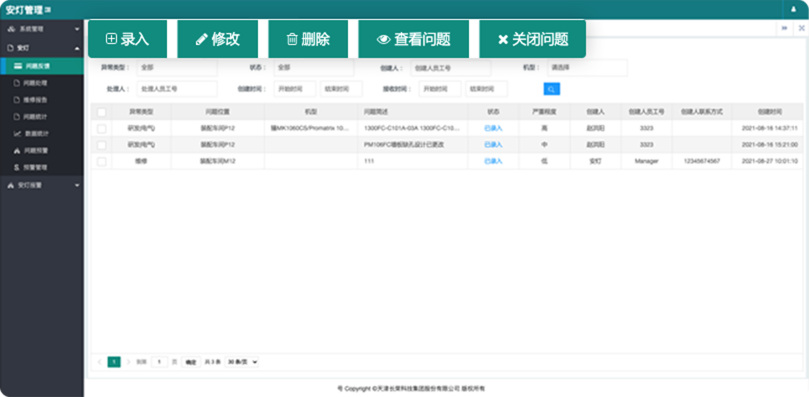
Task: Click the 确定 pagination confirm button
Action: 191,362
